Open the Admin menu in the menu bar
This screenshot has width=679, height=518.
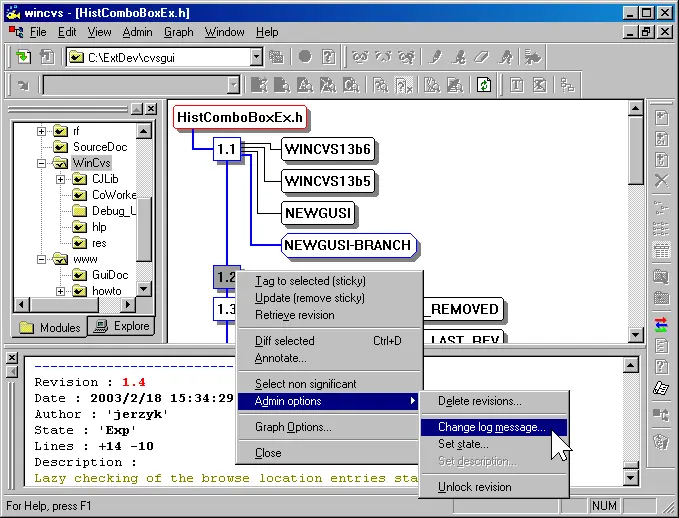pos(137,32)
